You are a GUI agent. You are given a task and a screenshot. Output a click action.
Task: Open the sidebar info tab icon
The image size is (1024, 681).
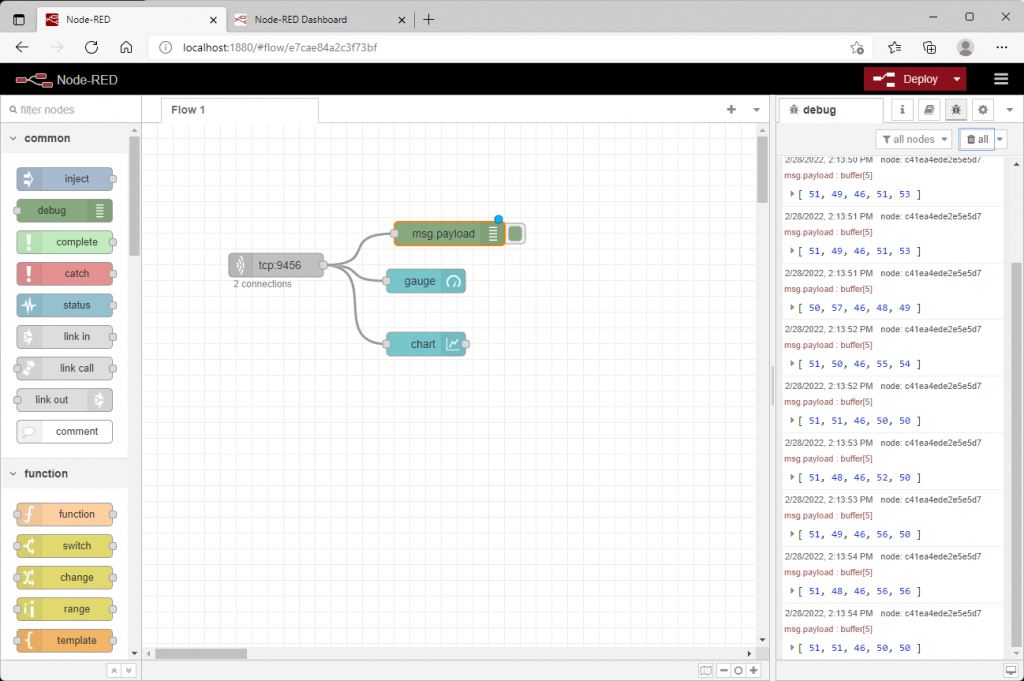point(903,110)
